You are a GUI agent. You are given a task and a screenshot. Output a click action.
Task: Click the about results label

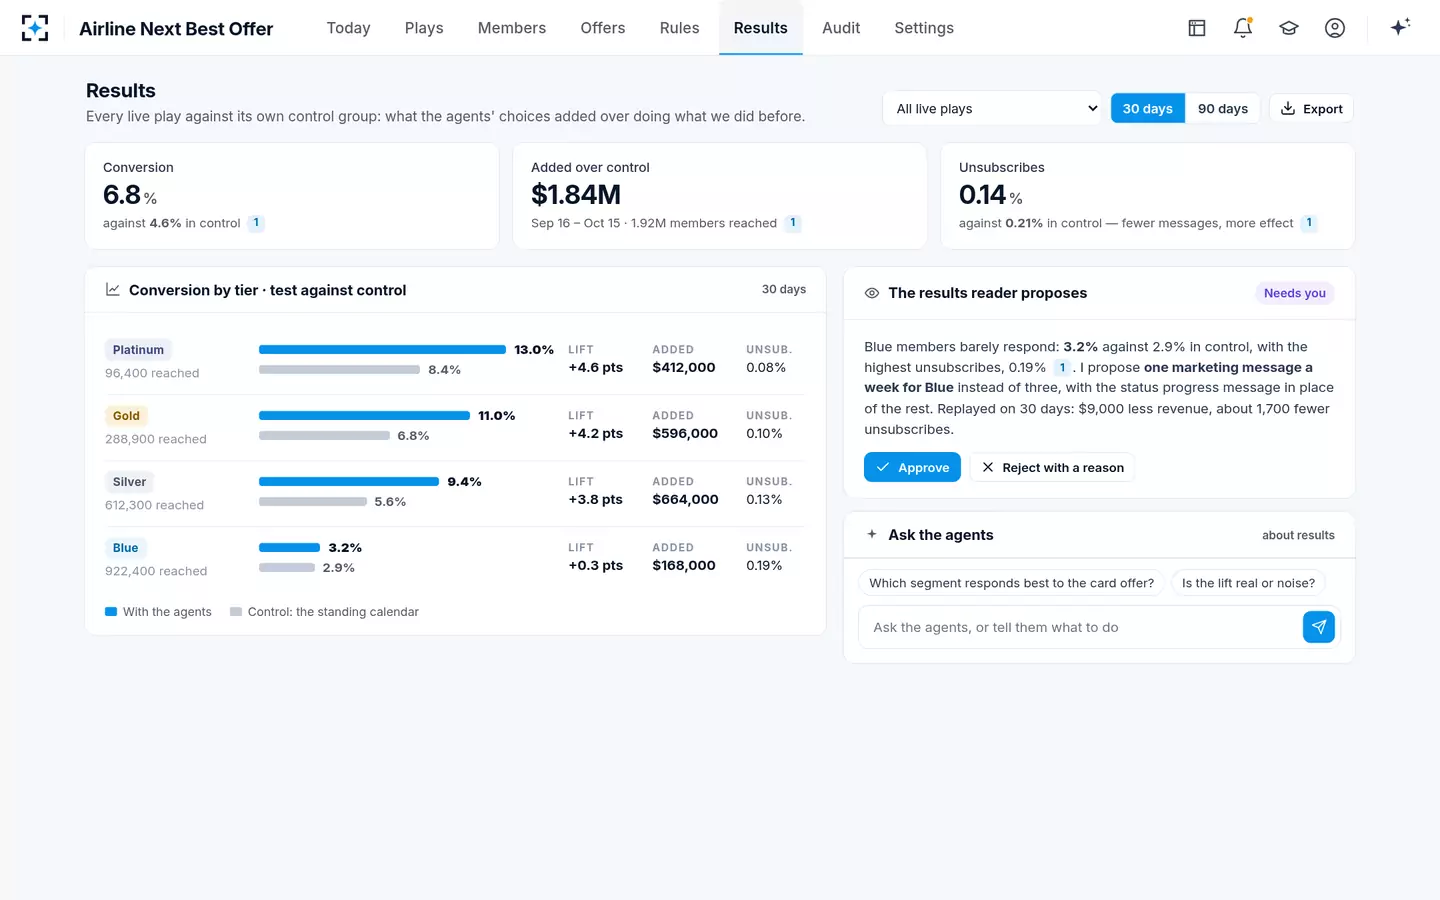pyautogui.click(x=1298, y=535)
